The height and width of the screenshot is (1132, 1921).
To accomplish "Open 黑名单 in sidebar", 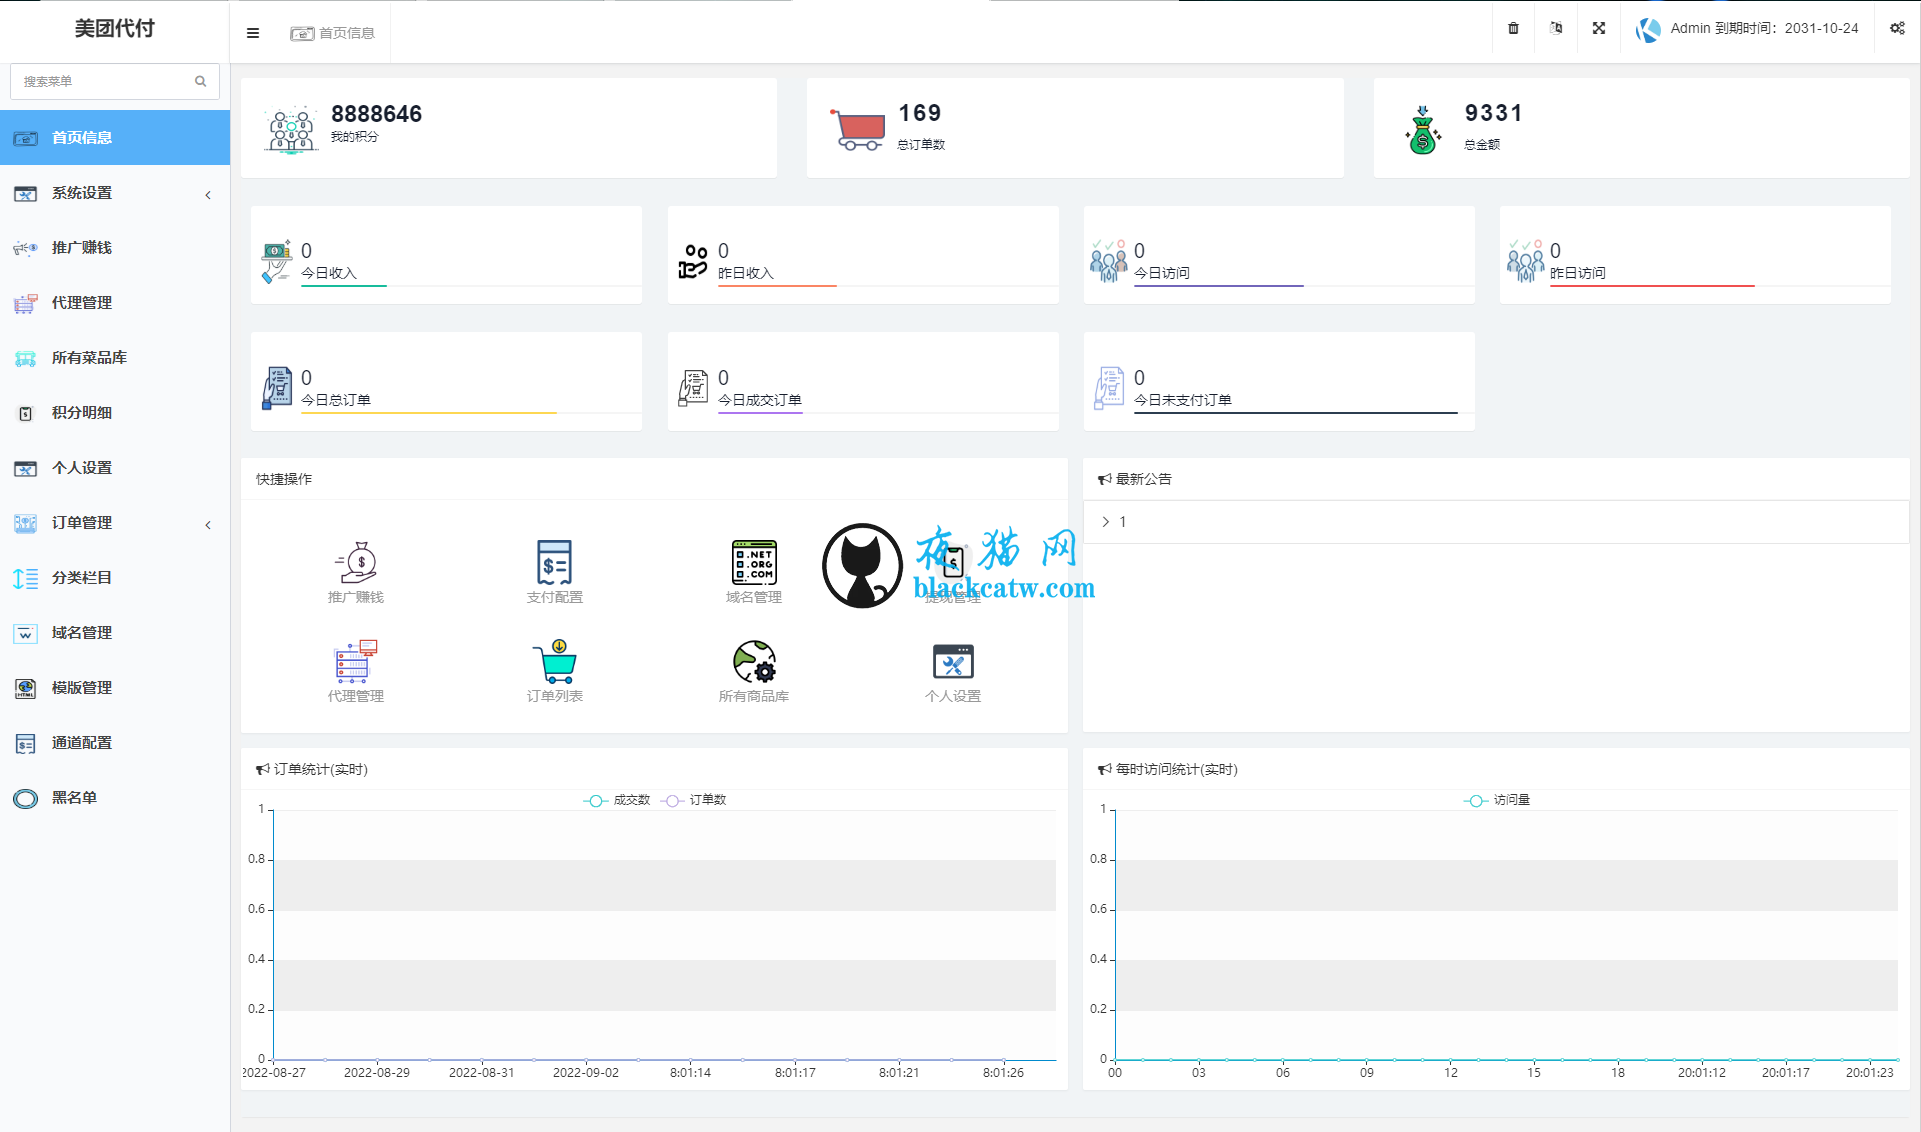I will pos(115,797).
